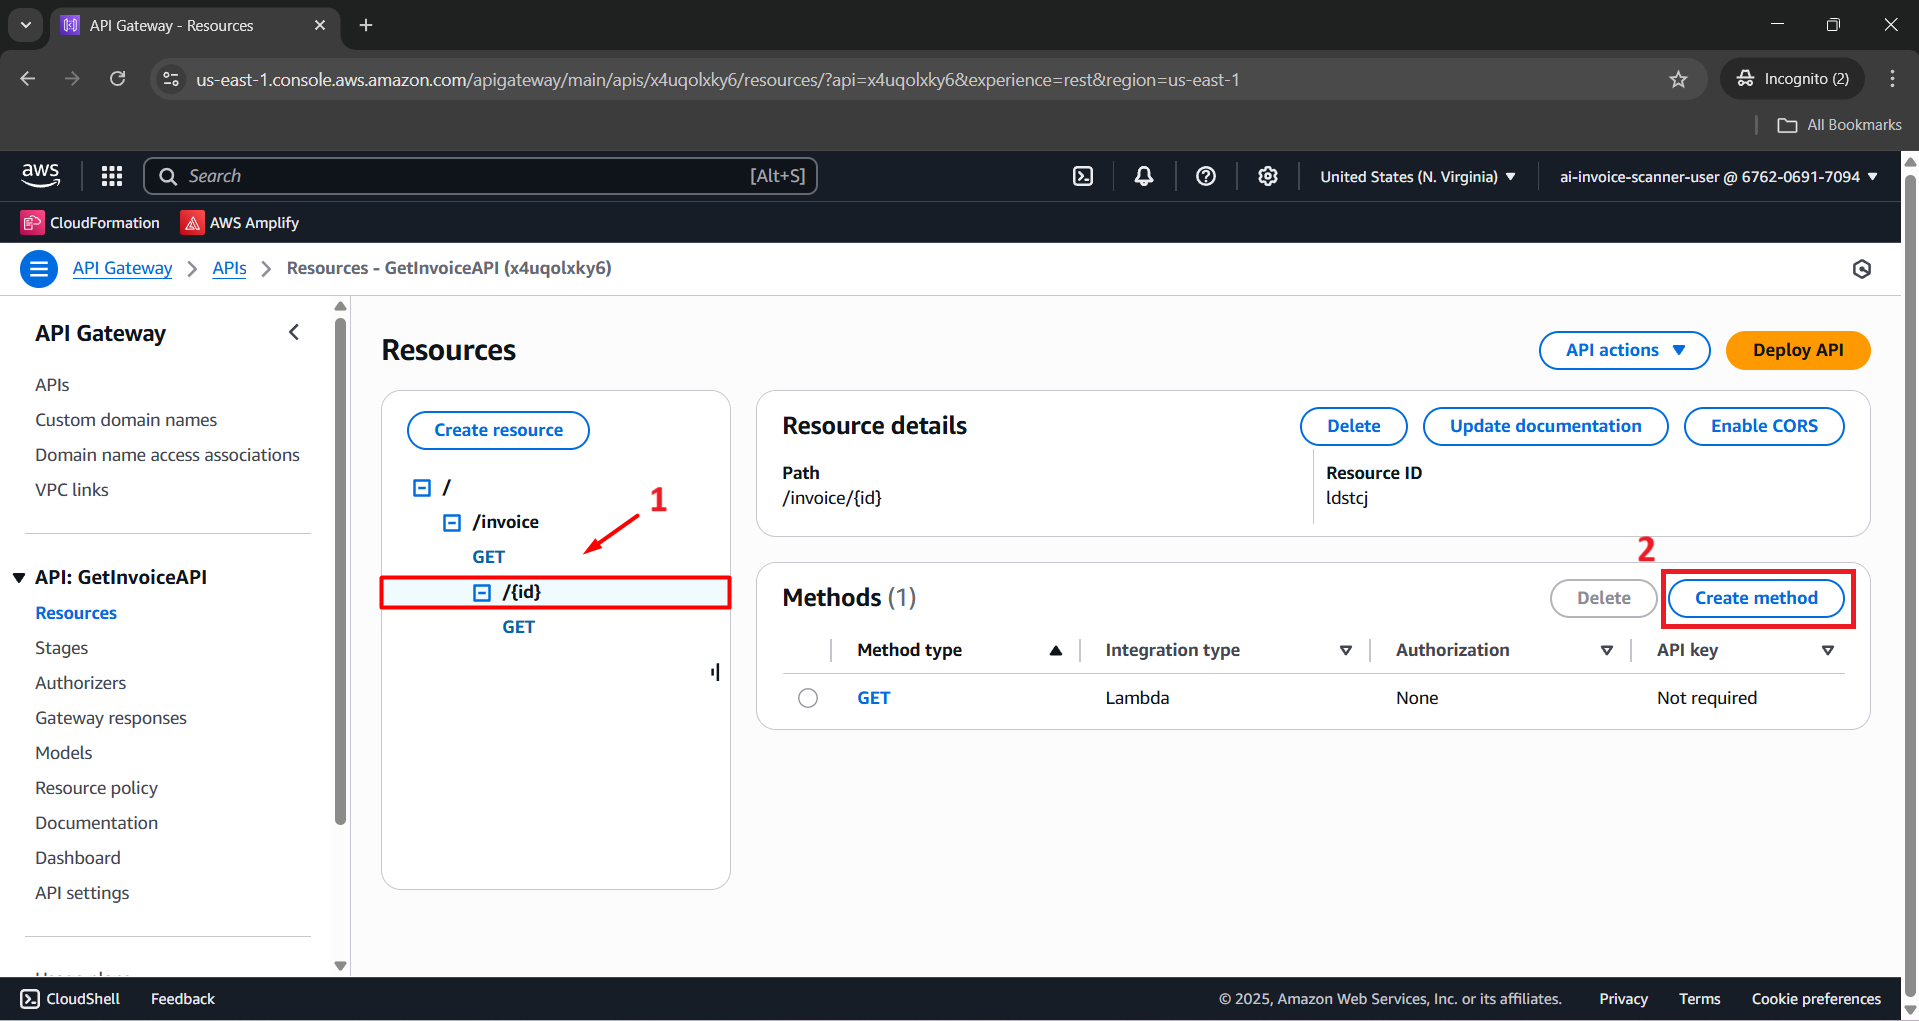The image size is (1919, 1021).
Task: Open the notifications bell
Action: click(1143, 175)
